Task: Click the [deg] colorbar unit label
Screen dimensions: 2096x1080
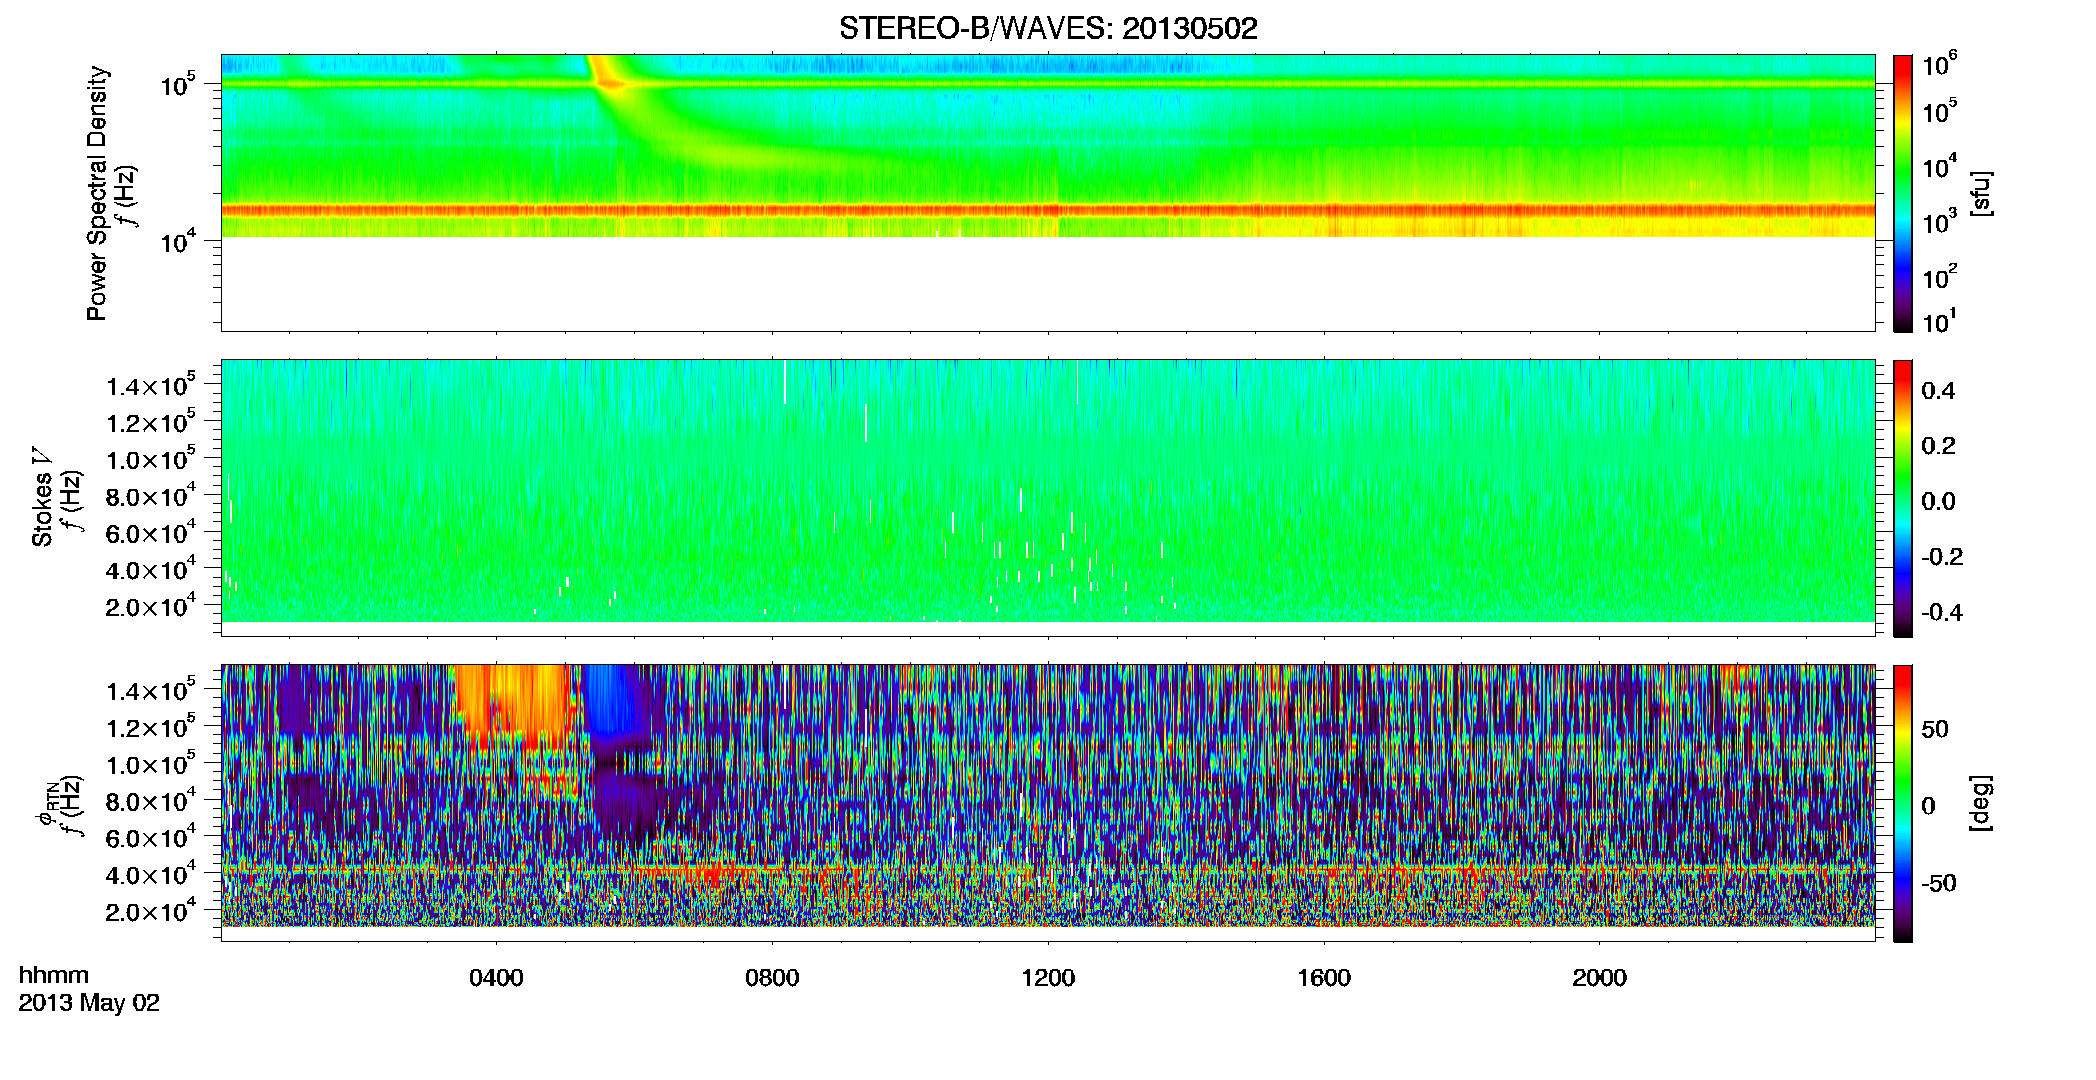Action: point(1980,803)
